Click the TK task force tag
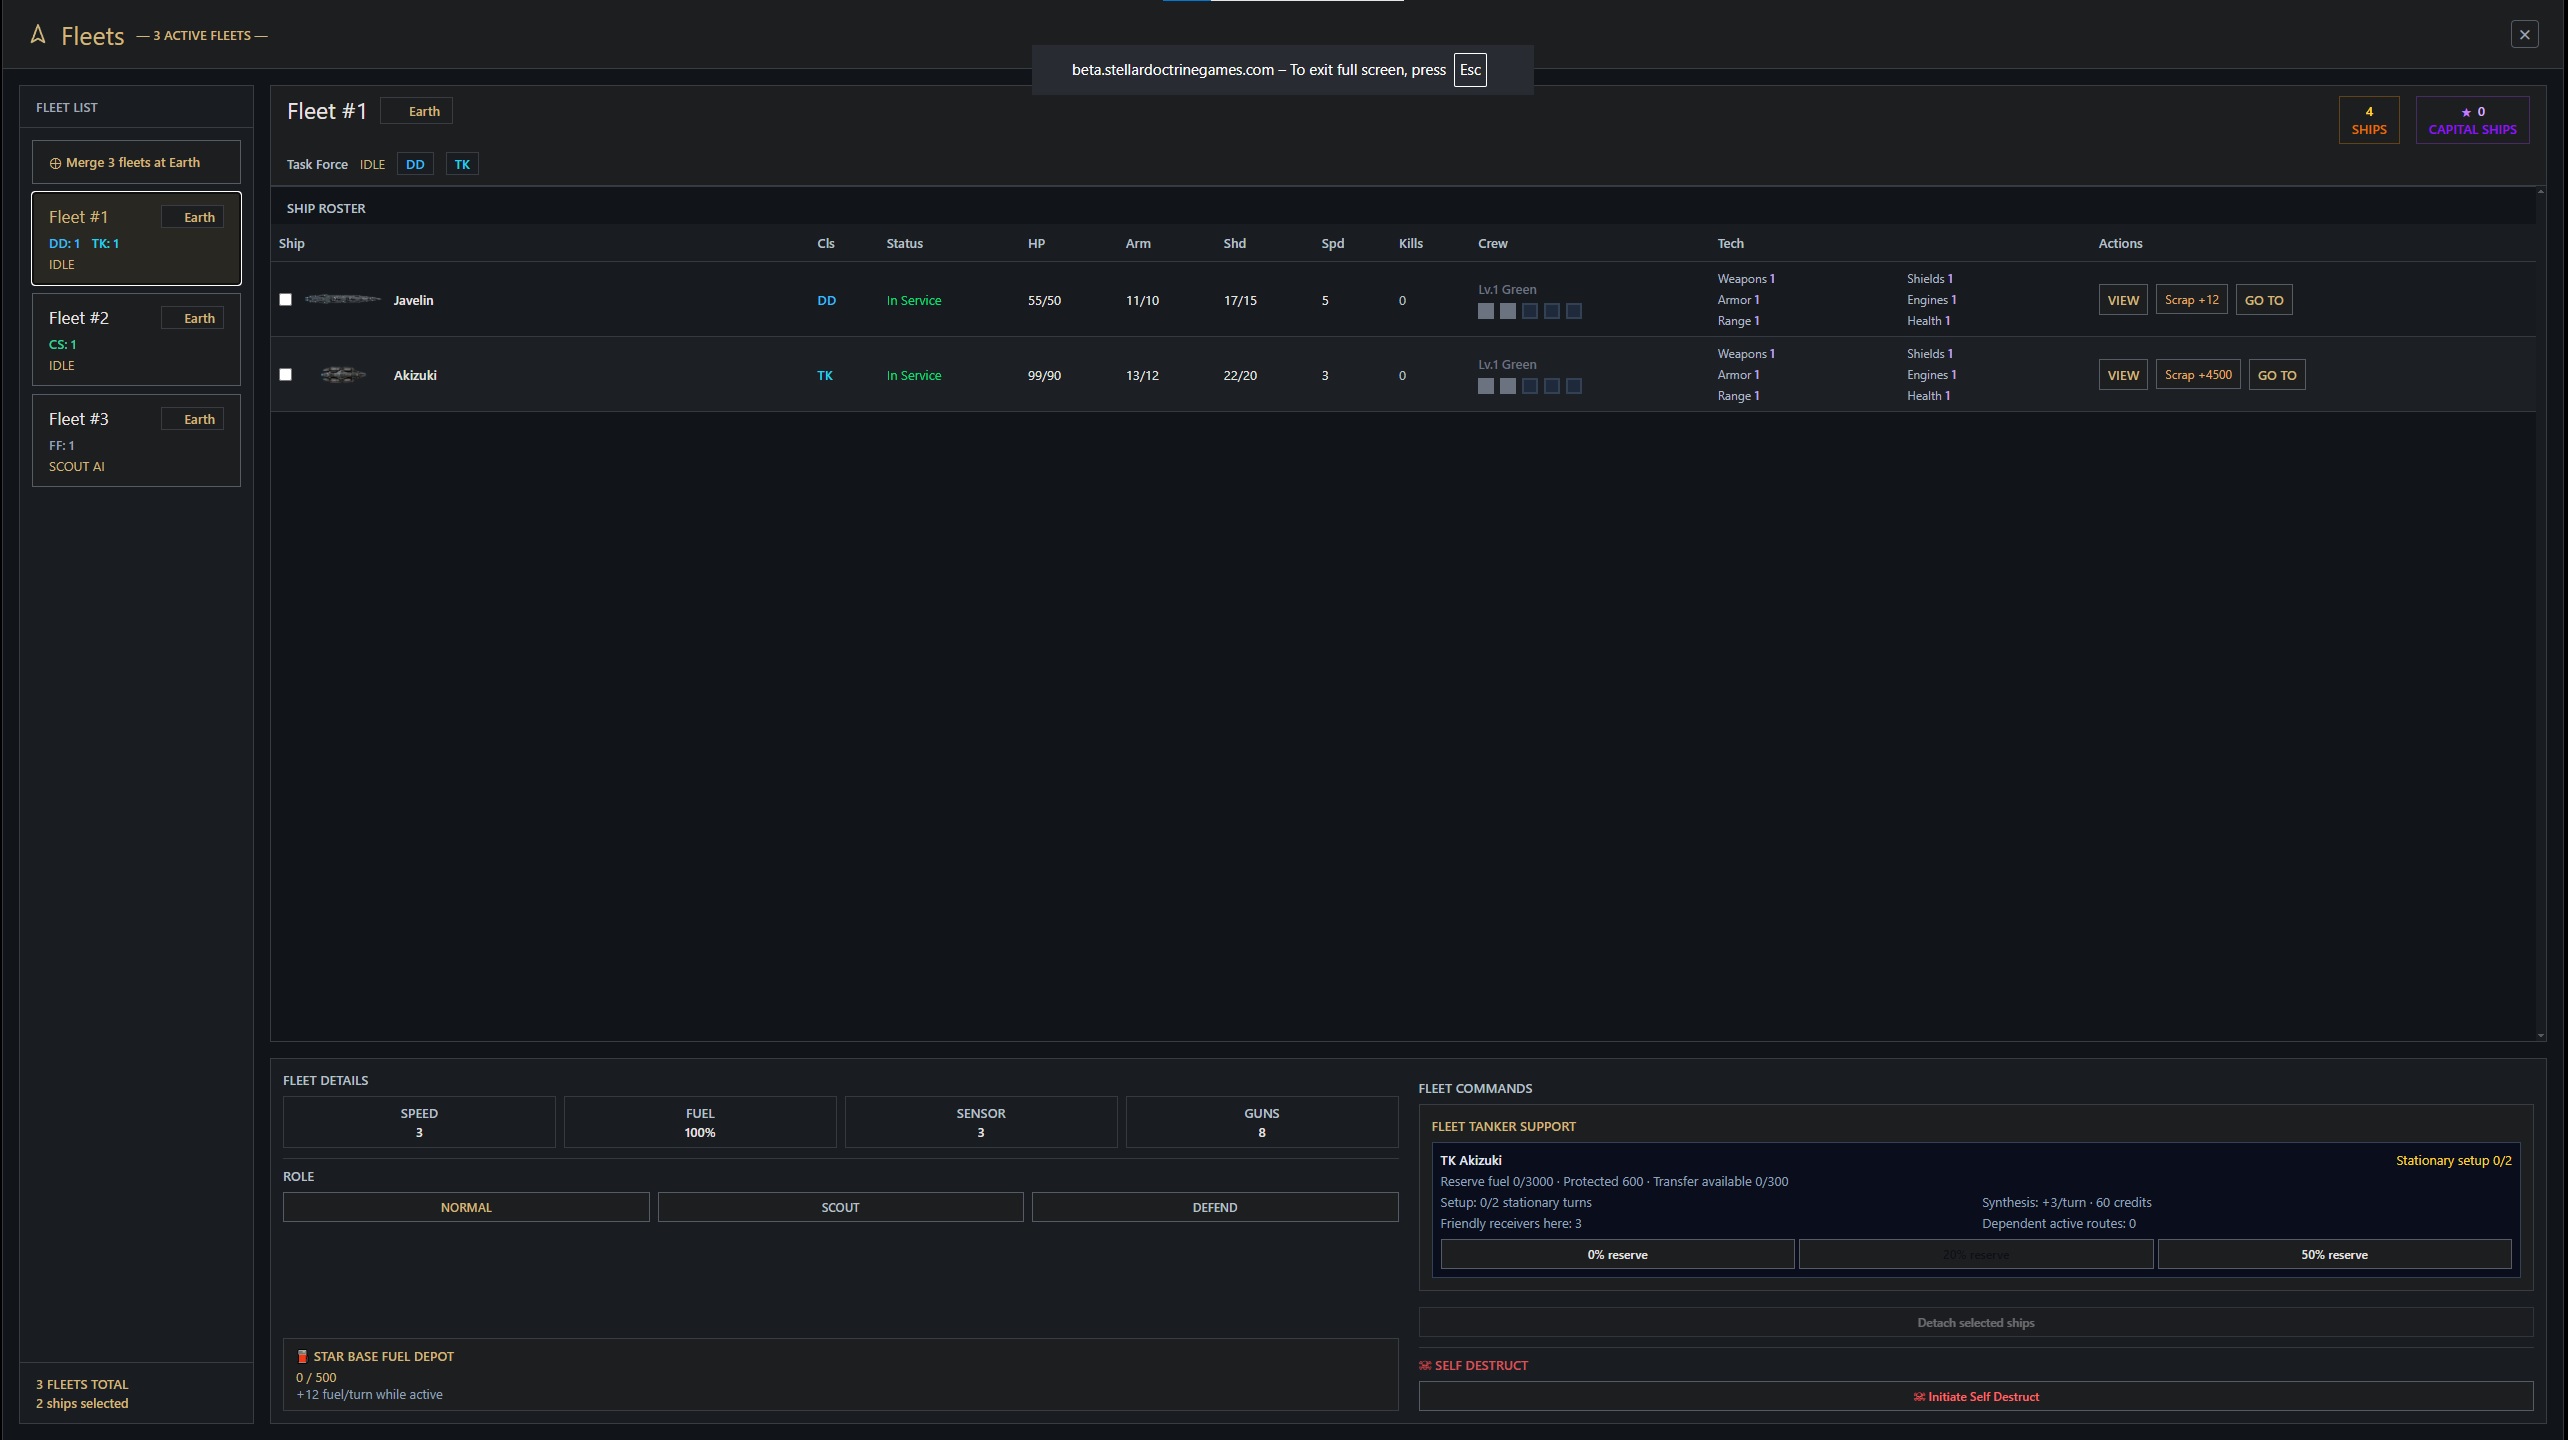The height and width of the screenshot is (1440, 2568). [462, 164]
